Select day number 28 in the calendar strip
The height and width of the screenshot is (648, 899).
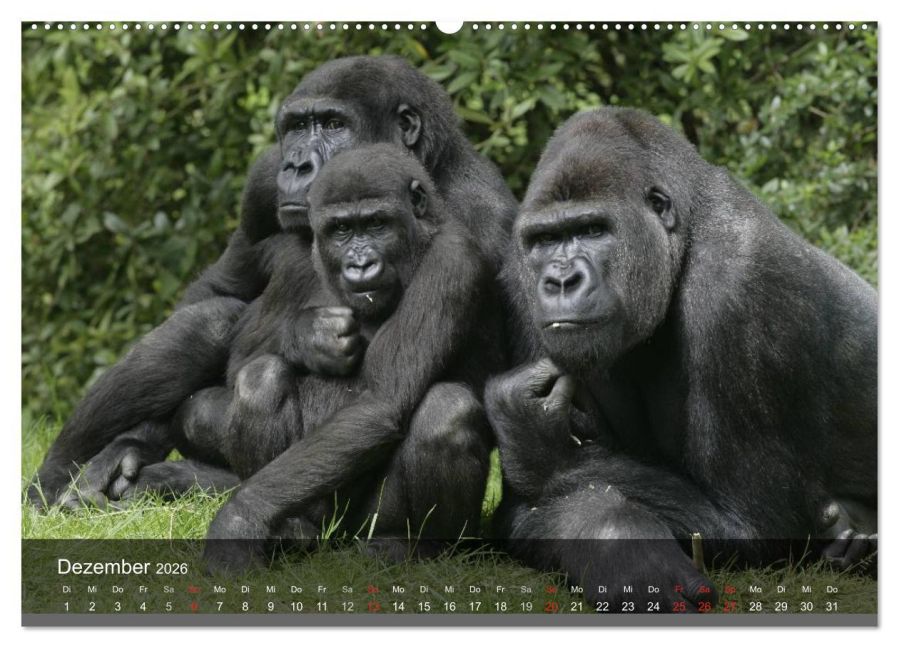pos(756,606)
